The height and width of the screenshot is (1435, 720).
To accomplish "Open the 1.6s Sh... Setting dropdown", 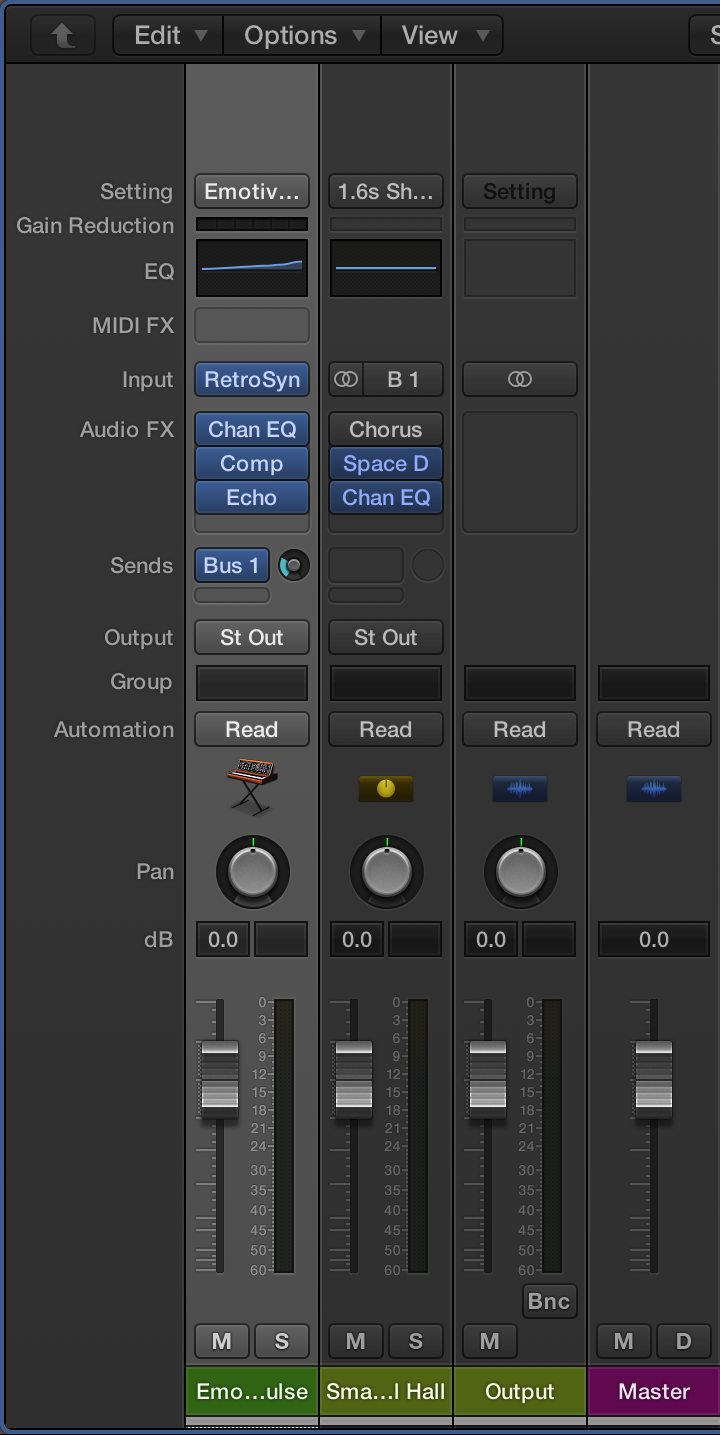I will pos(386,191).
